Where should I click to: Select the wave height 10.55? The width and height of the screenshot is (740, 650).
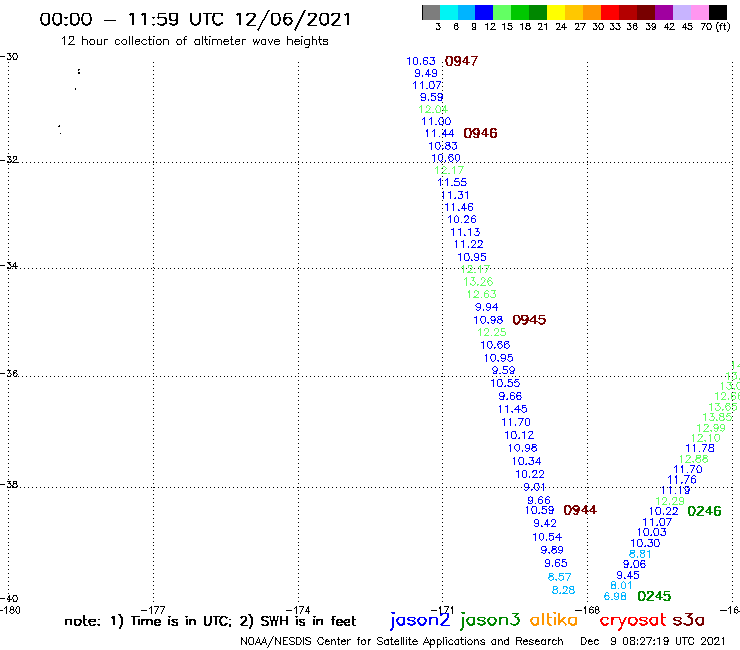505,383
